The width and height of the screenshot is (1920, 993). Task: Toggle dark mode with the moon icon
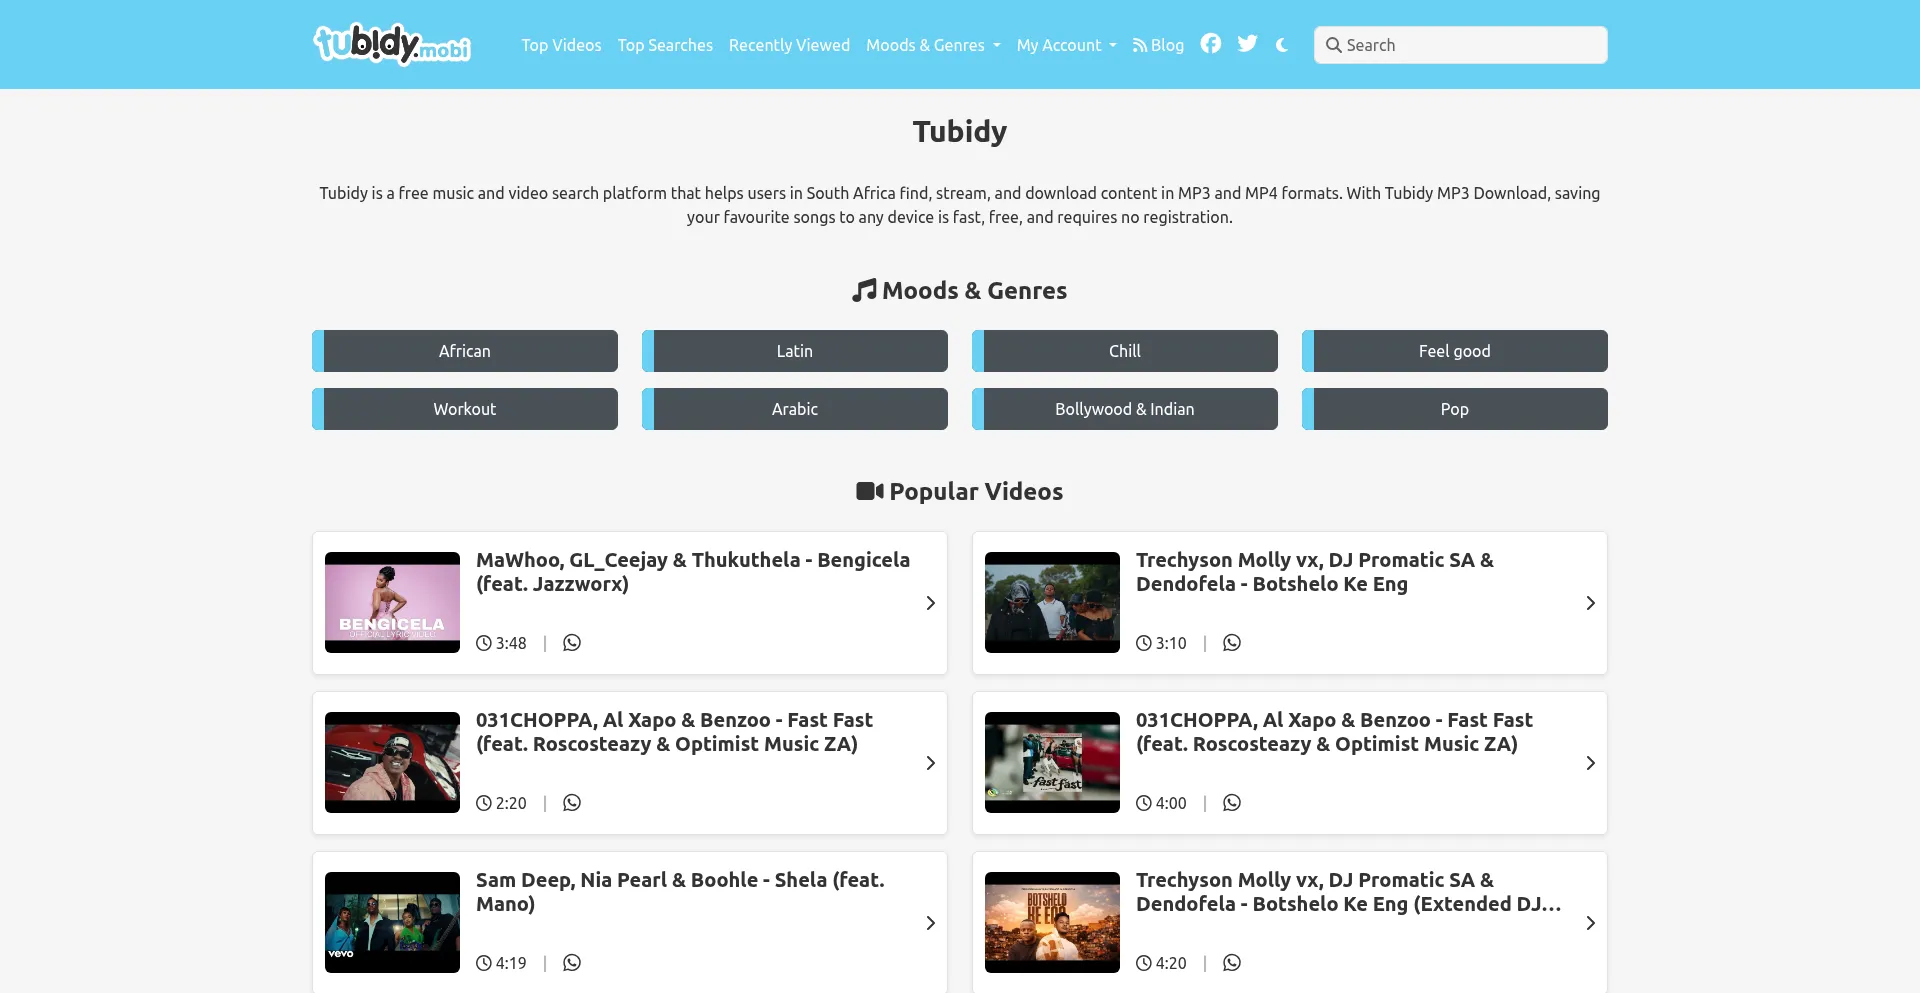point(1282,45)
